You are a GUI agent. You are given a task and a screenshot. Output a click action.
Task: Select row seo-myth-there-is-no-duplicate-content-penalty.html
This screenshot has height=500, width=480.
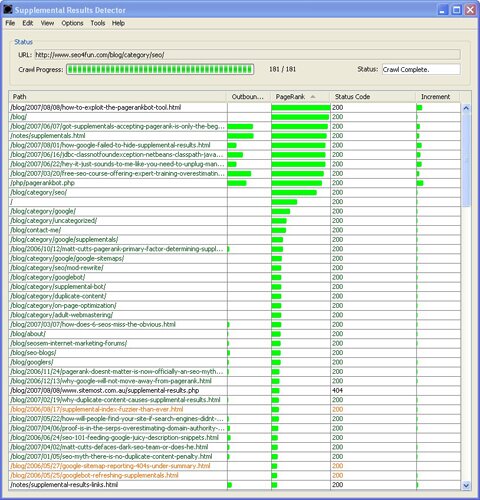[x=235, y=456]
